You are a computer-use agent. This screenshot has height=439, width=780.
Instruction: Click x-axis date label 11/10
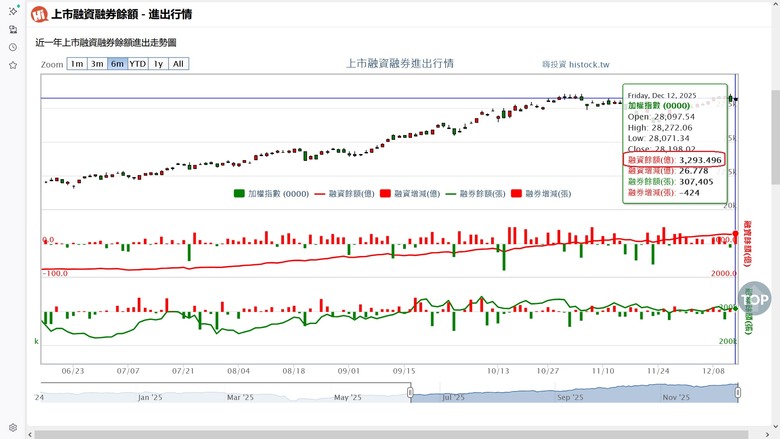tap(603, 371)
